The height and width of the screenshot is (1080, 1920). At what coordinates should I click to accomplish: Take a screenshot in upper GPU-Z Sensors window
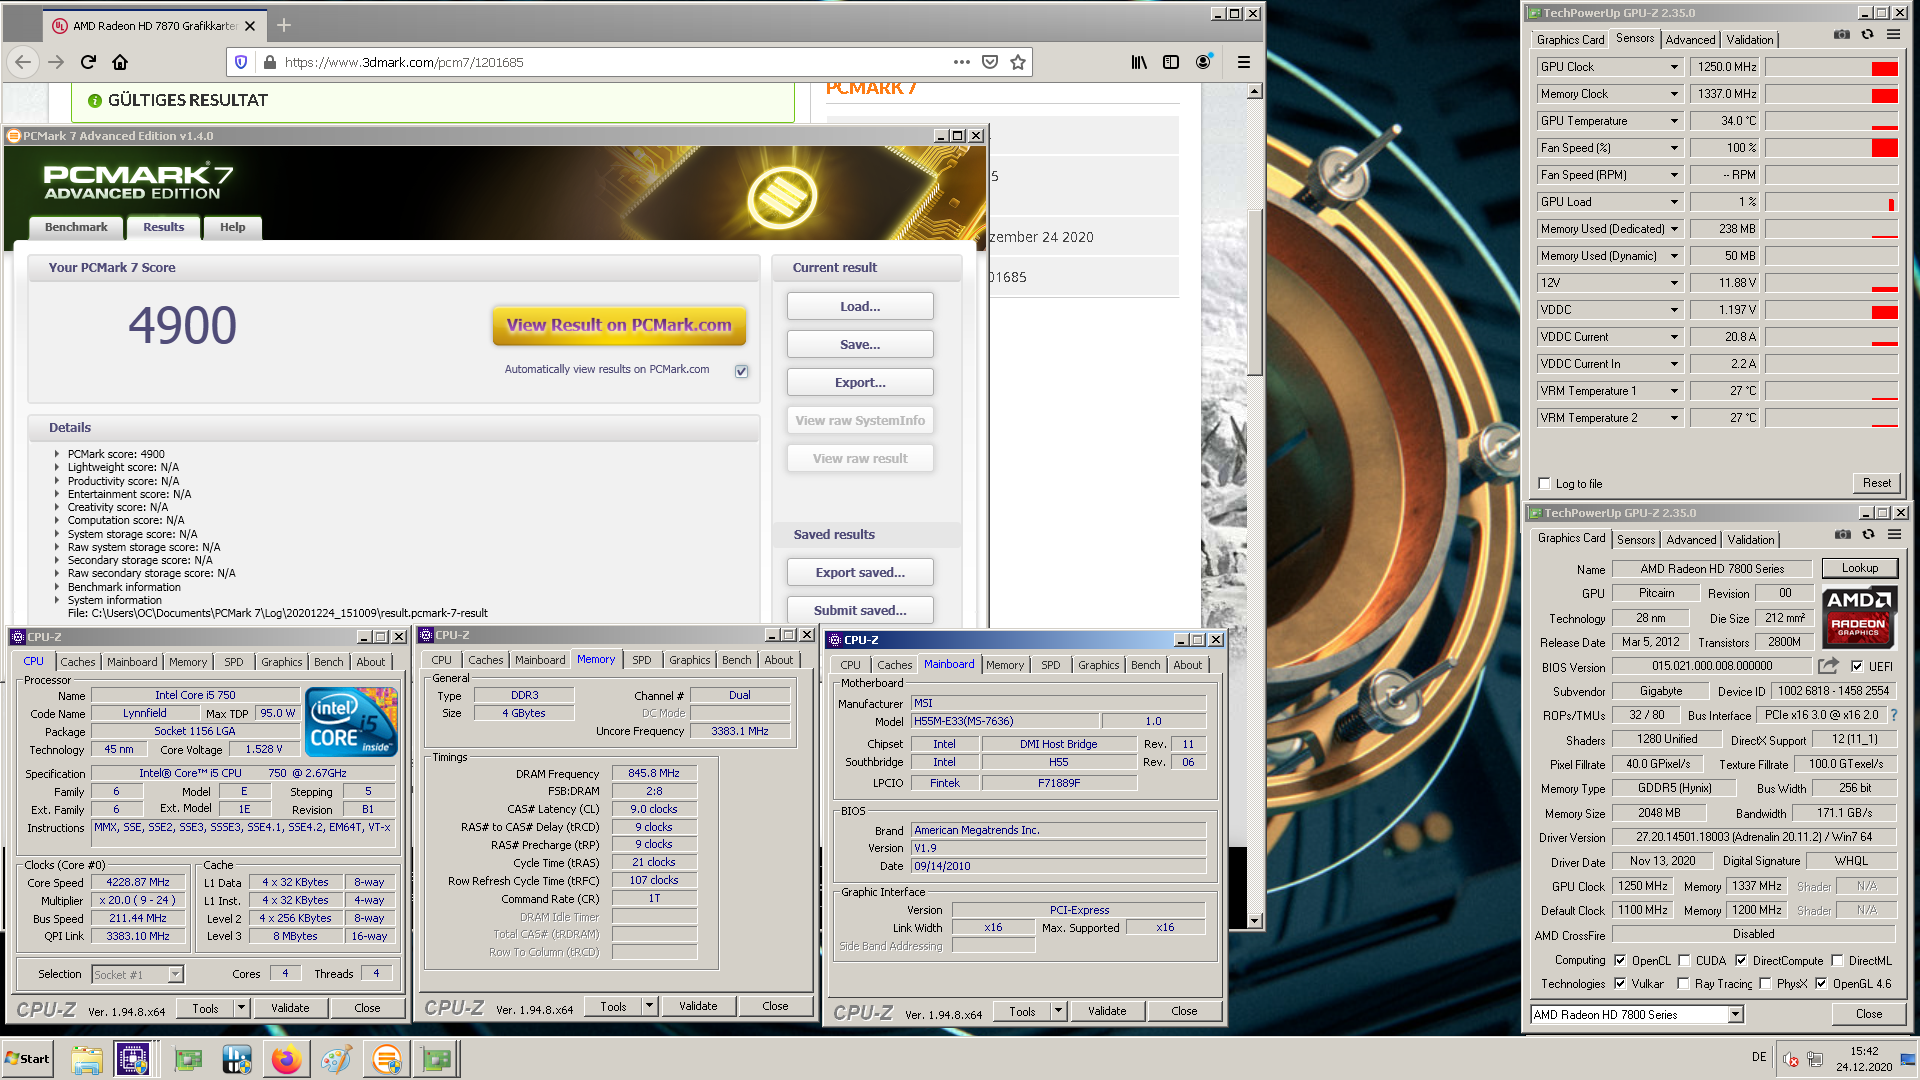[x=1841, y=34]
